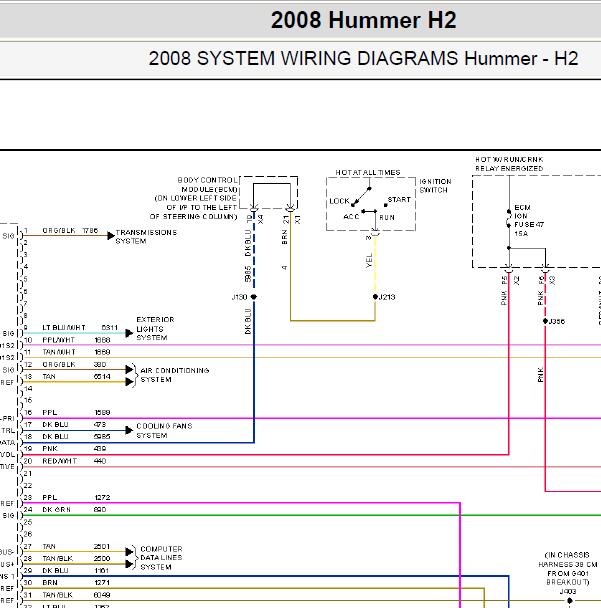The width and height of the screenshot is (601, 608).
Task: Click the pin 17 'DK BLU' wire label
Action: [x=55, y=424]
